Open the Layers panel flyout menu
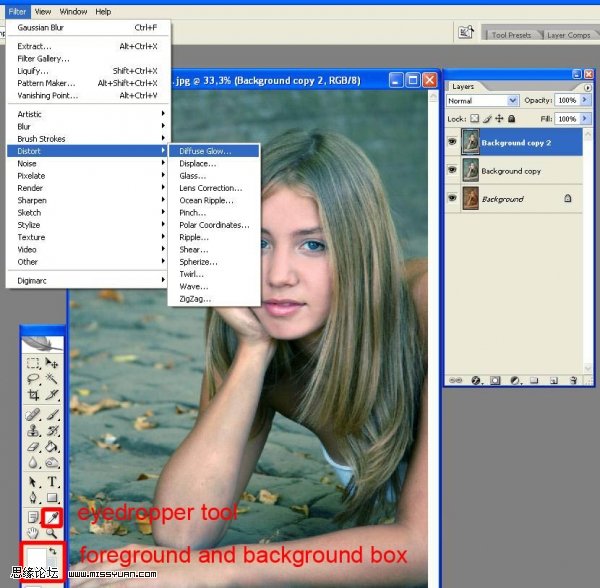This screenshot has width=600, height=588. (588, 88)
